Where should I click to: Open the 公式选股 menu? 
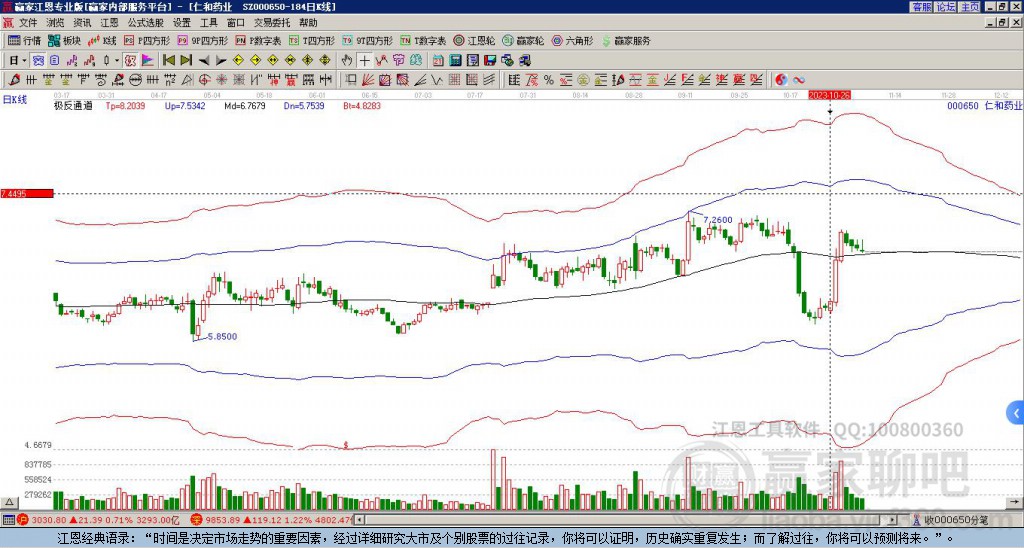(x=146, y=23)
